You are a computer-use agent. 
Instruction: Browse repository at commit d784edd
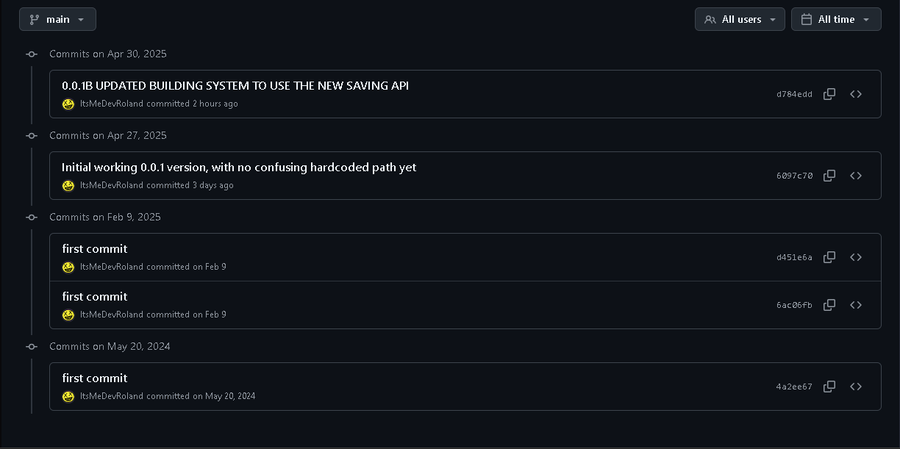[856, 94]
